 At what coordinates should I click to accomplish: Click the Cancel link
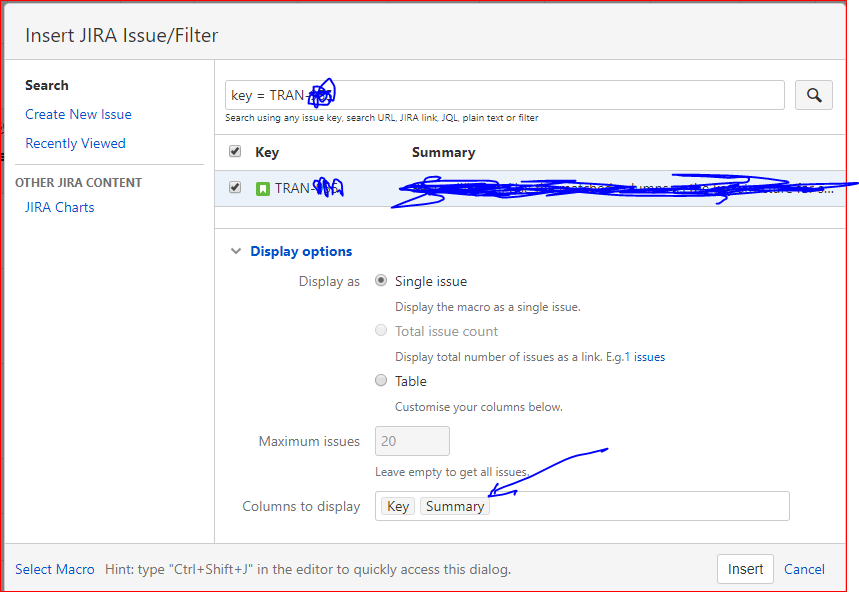tap(804, 570)
